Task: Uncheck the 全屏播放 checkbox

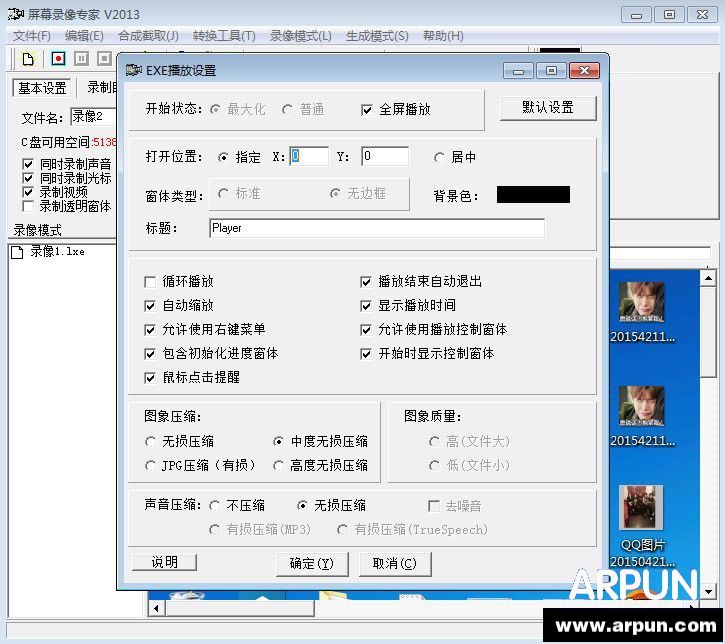Action: pyautogui.click(x=367, y=109)
